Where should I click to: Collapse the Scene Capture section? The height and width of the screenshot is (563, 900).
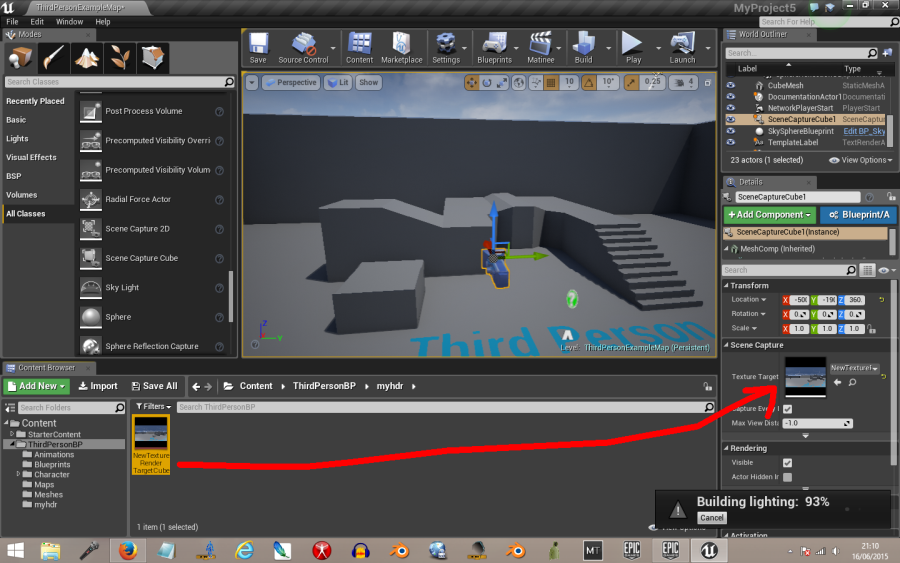[726, 345]
